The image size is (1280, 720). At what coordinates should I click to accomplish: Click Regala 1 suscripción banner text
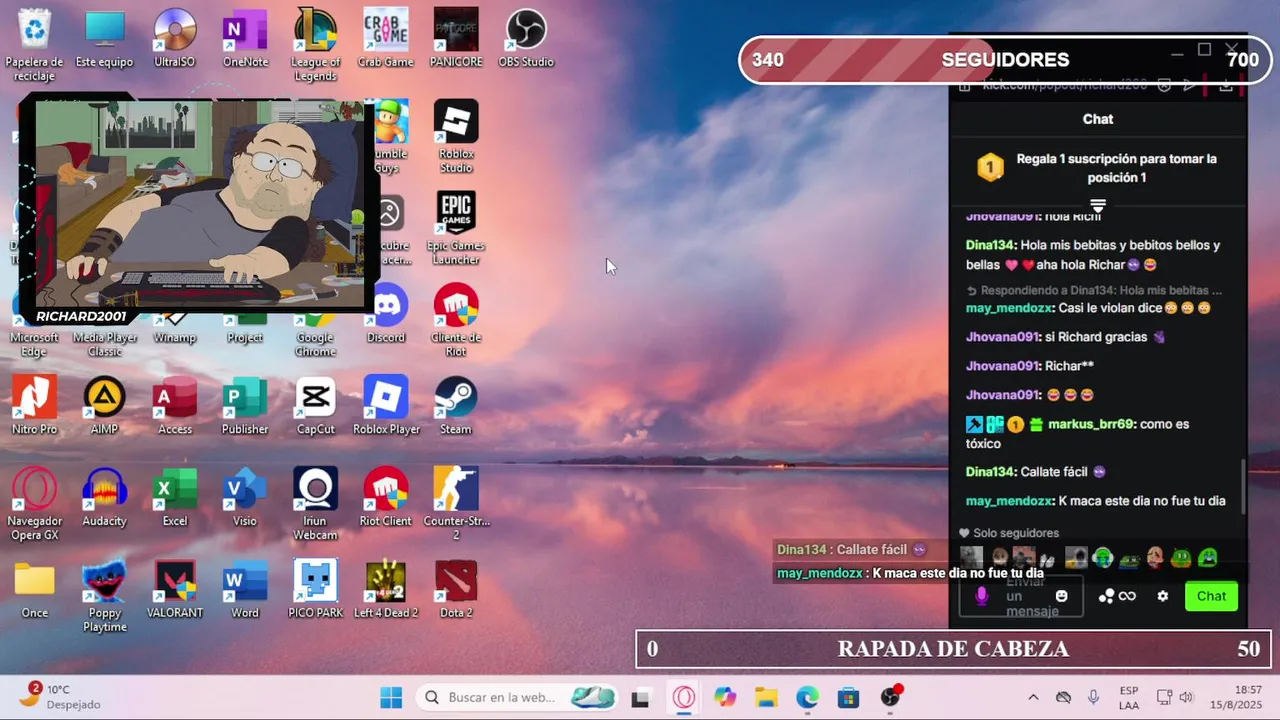pyautogui.click(x=1117, y=168)
